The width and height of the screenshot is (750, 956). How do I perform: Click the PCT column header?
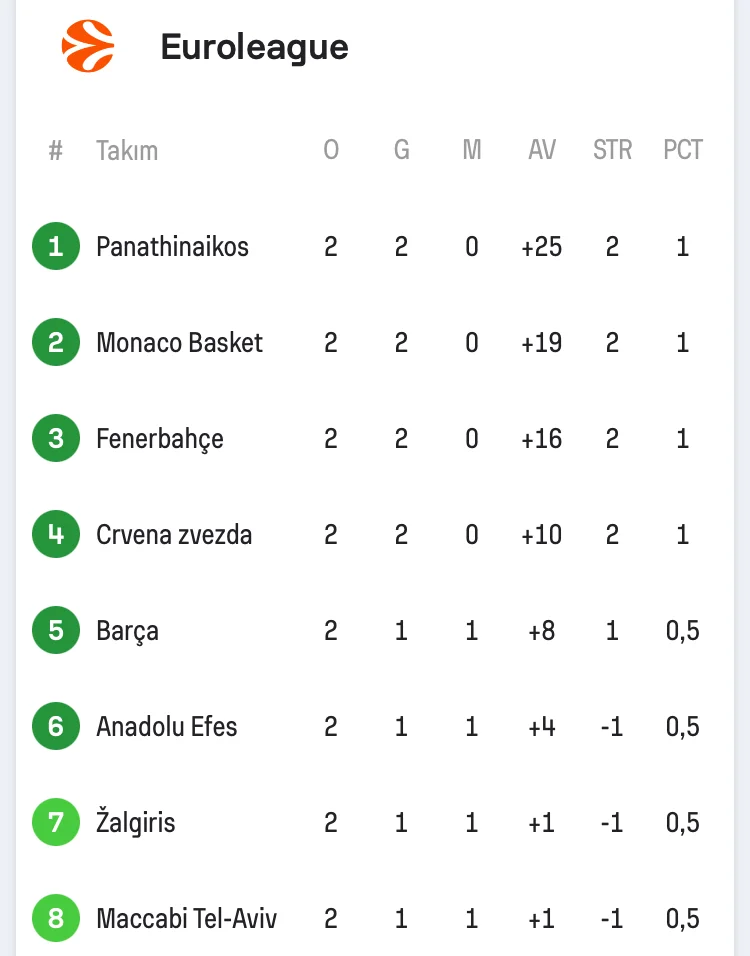tap(683, 151)
